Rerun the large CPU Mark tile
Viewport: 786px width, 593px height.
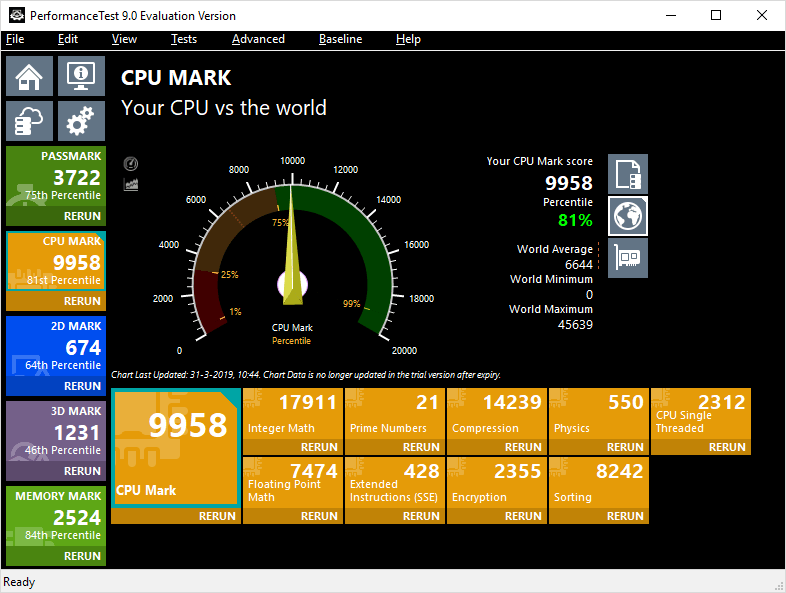click(x=217, y=516)
